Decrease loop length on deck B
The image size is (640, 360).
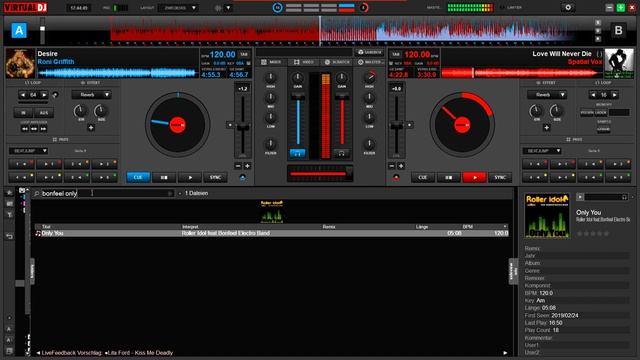(x=593, y=95)
